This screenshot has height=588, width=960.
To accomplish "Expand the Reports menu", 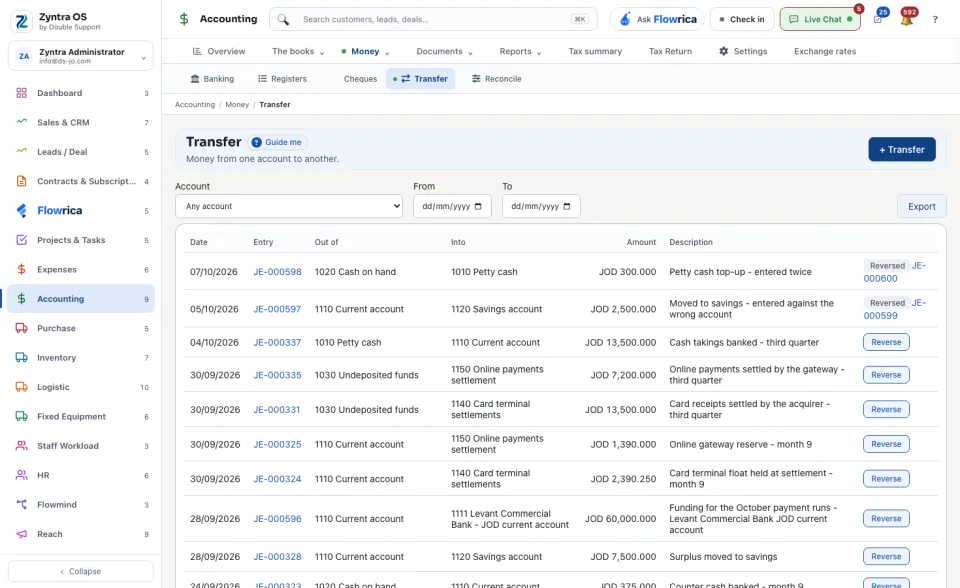I will pos(520,51).
